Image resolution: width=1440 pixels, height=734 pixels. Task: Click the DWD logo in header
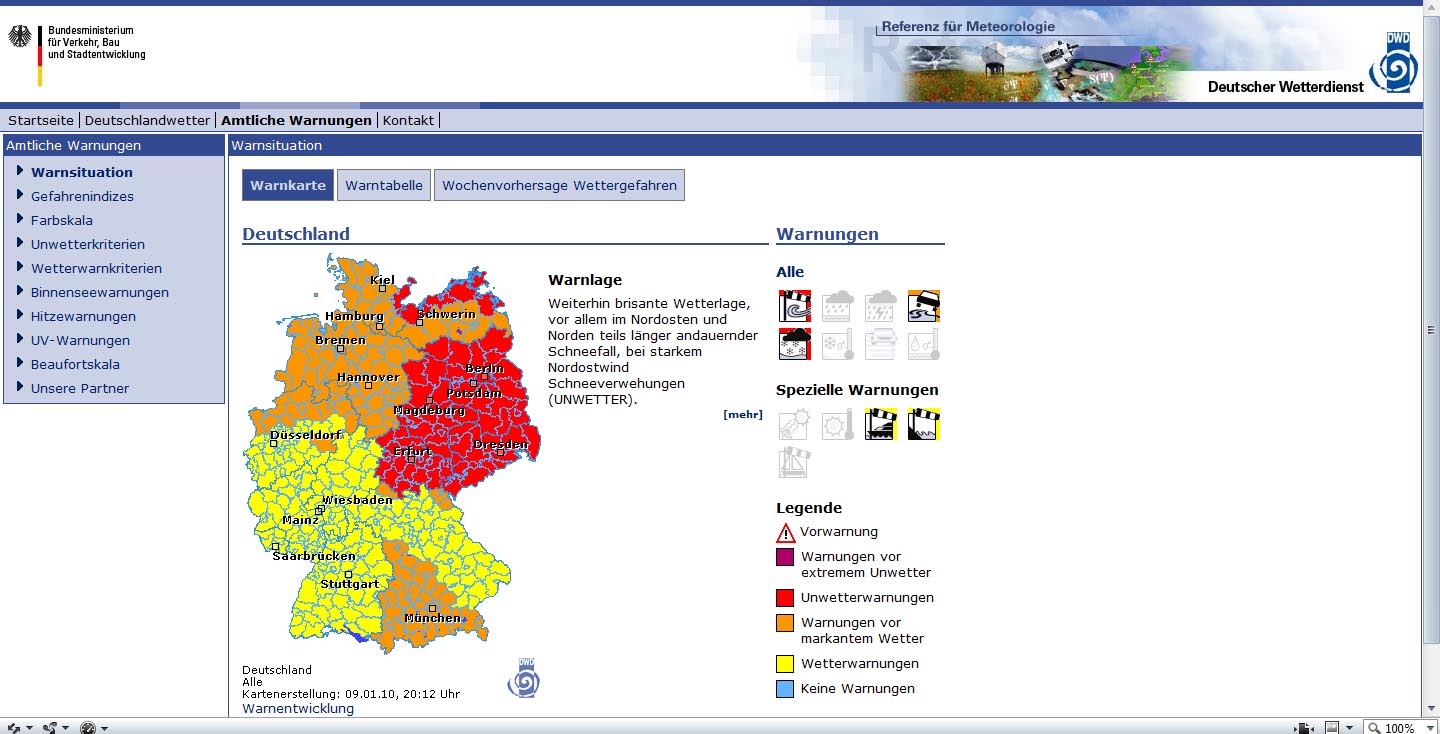pos(1394,62)
